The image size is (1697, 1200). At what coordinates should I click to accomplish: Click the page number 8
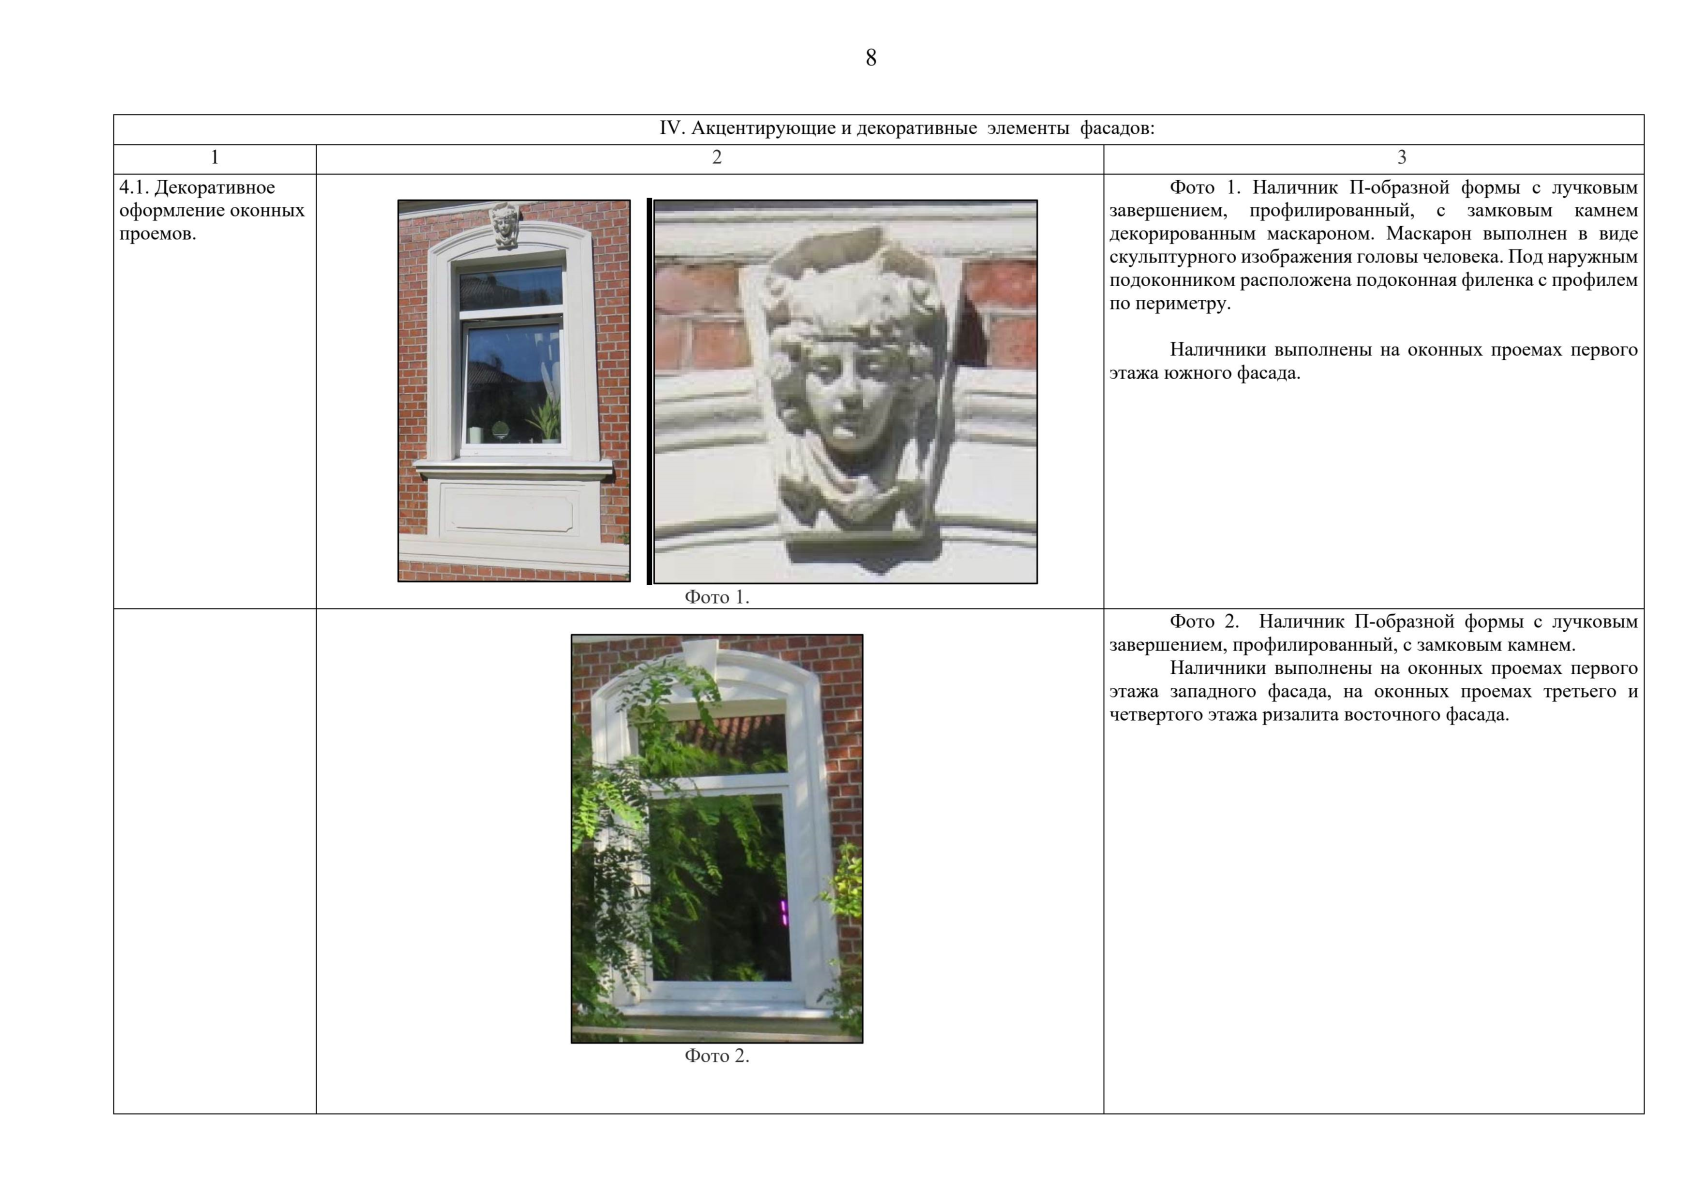click(x=870, y=58)
